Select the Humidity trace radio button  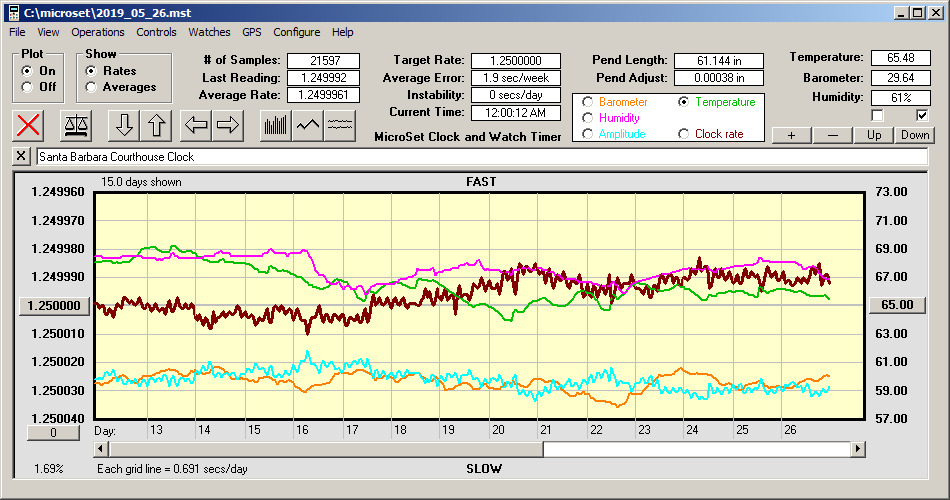coord(587,118)
